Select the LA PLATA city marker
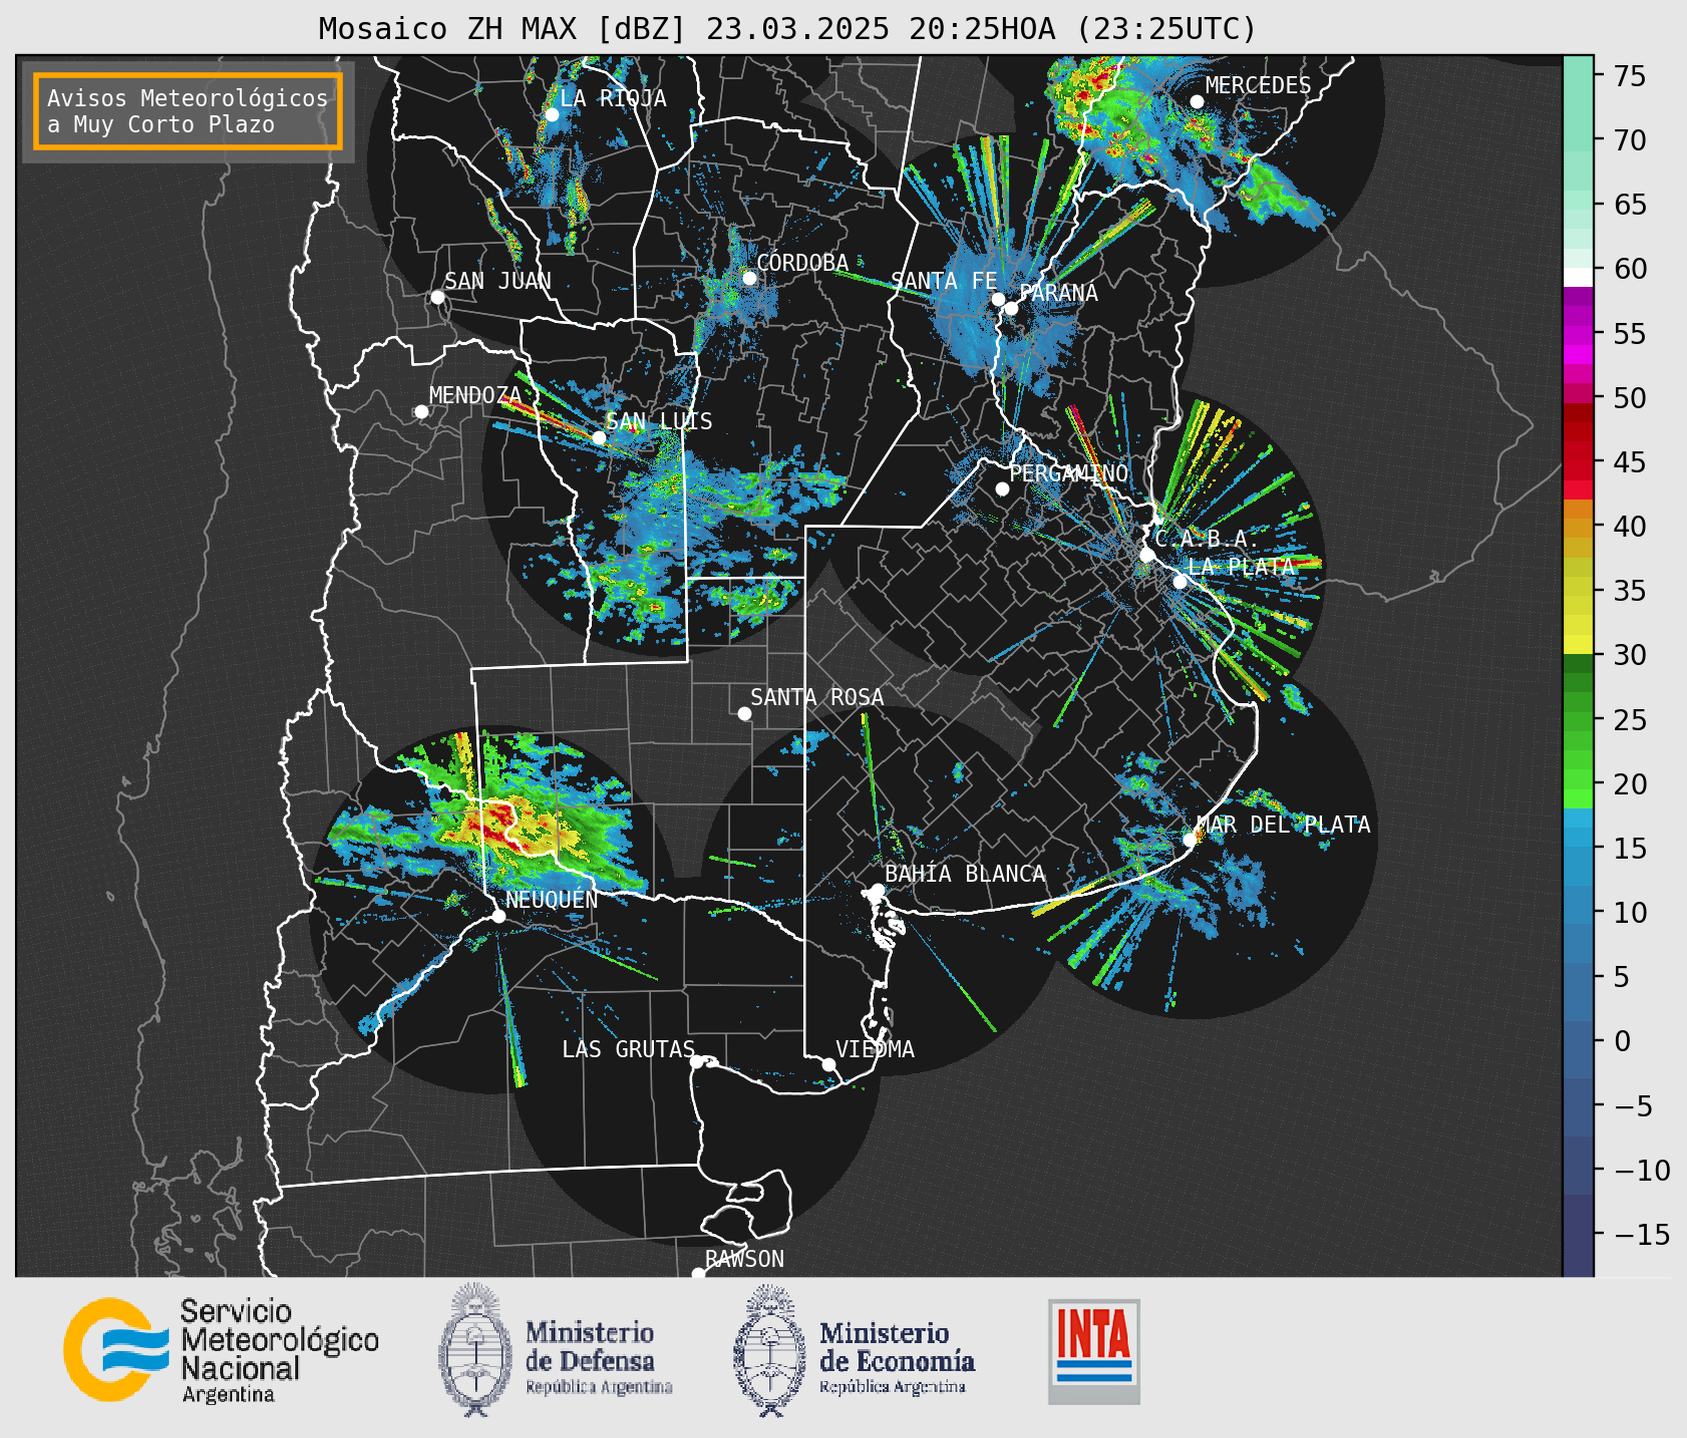Viewport: 1687px width, 1438px height. click(1180, 582)
